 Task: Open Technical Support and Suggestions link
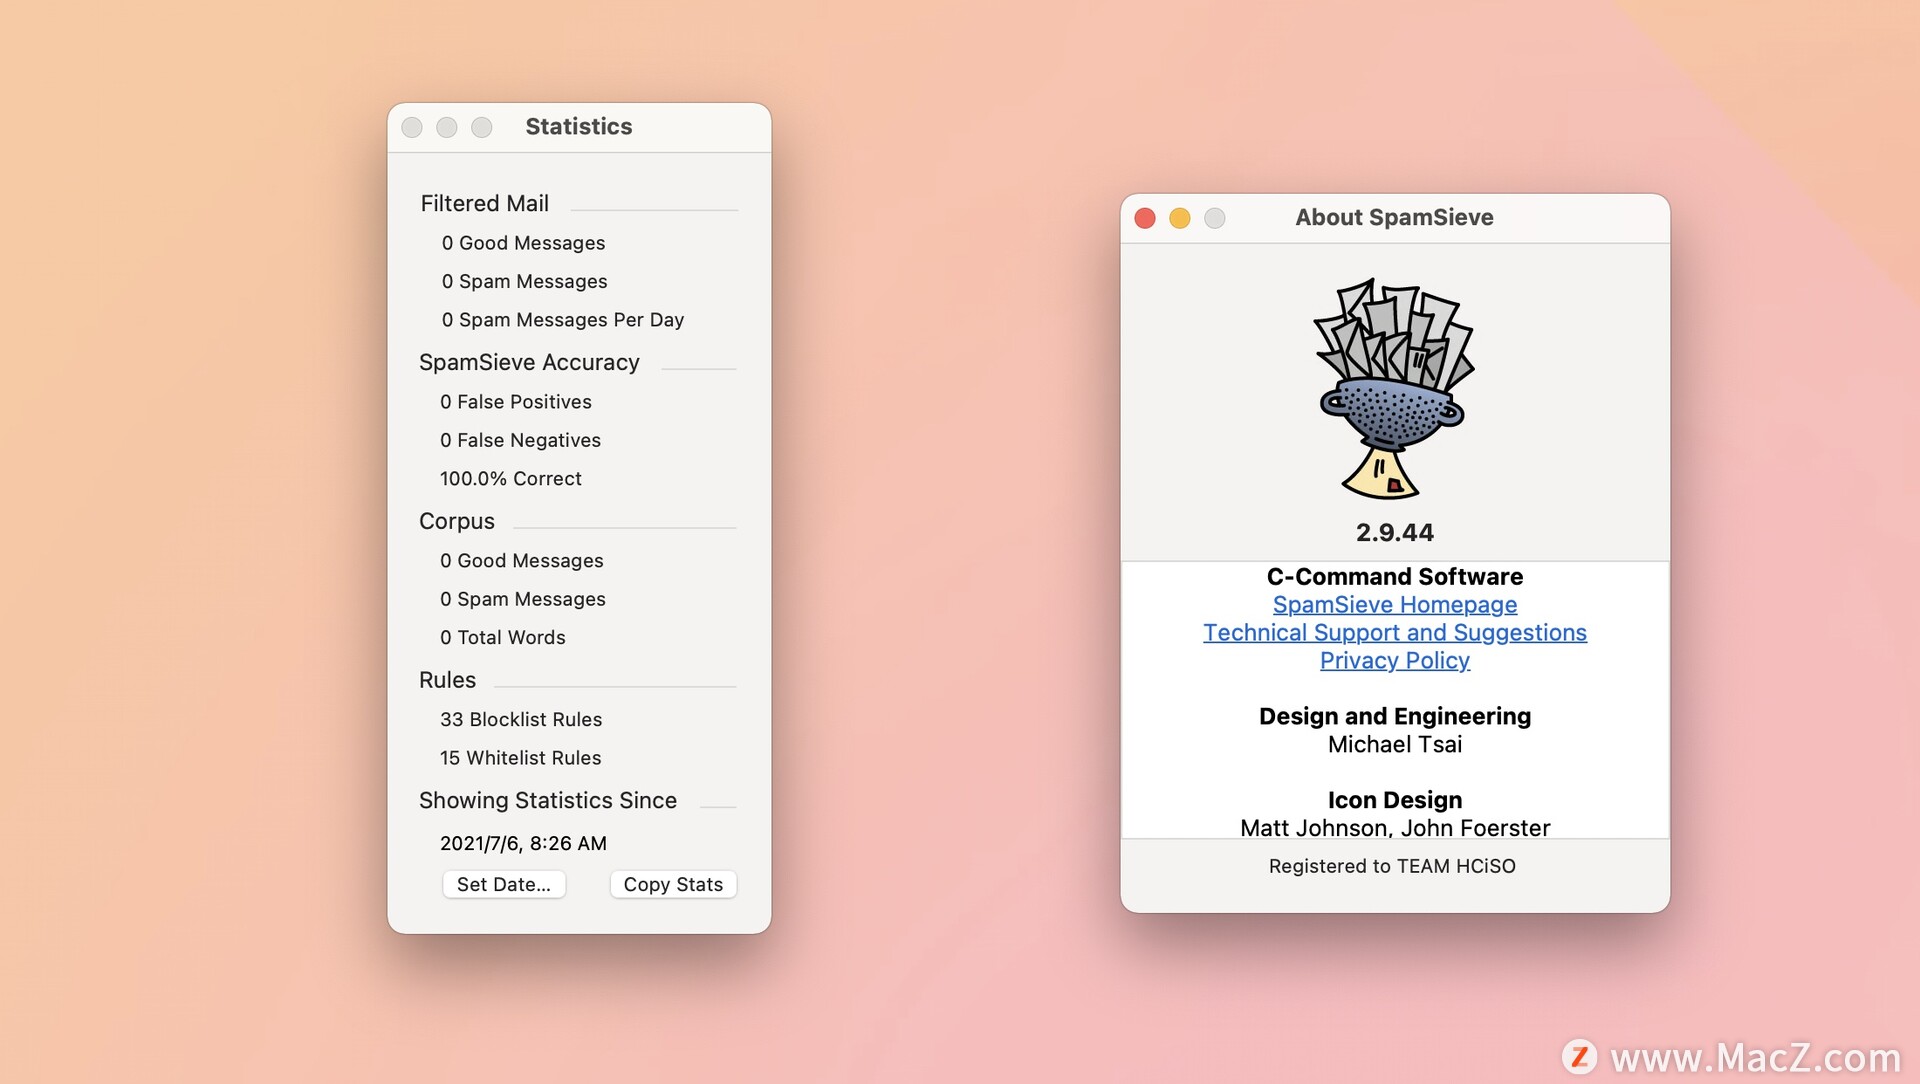tap(1394, 633)
